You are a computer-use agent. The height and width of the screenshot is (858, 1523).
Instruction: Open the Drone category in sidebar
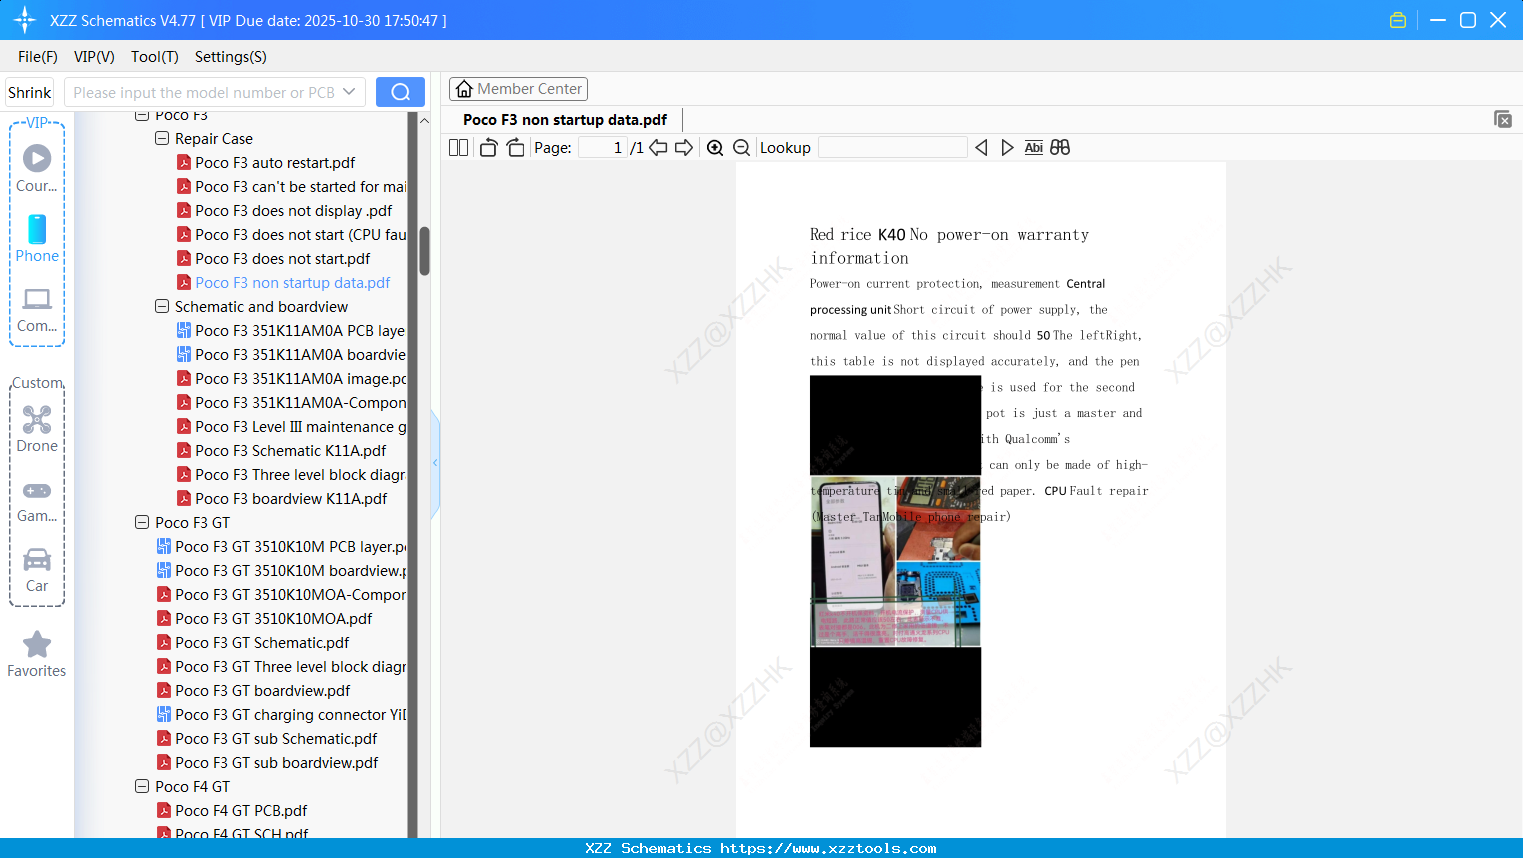37,428
